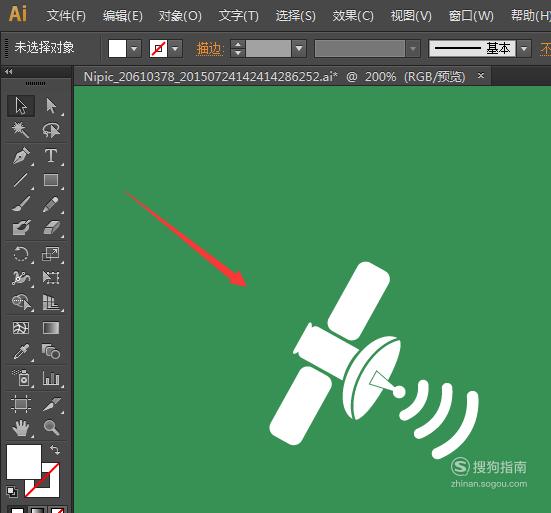Viewport: 551px width, 513px height.
Task: Open the 效果(C) menu
Action: [x=353, y=15]
